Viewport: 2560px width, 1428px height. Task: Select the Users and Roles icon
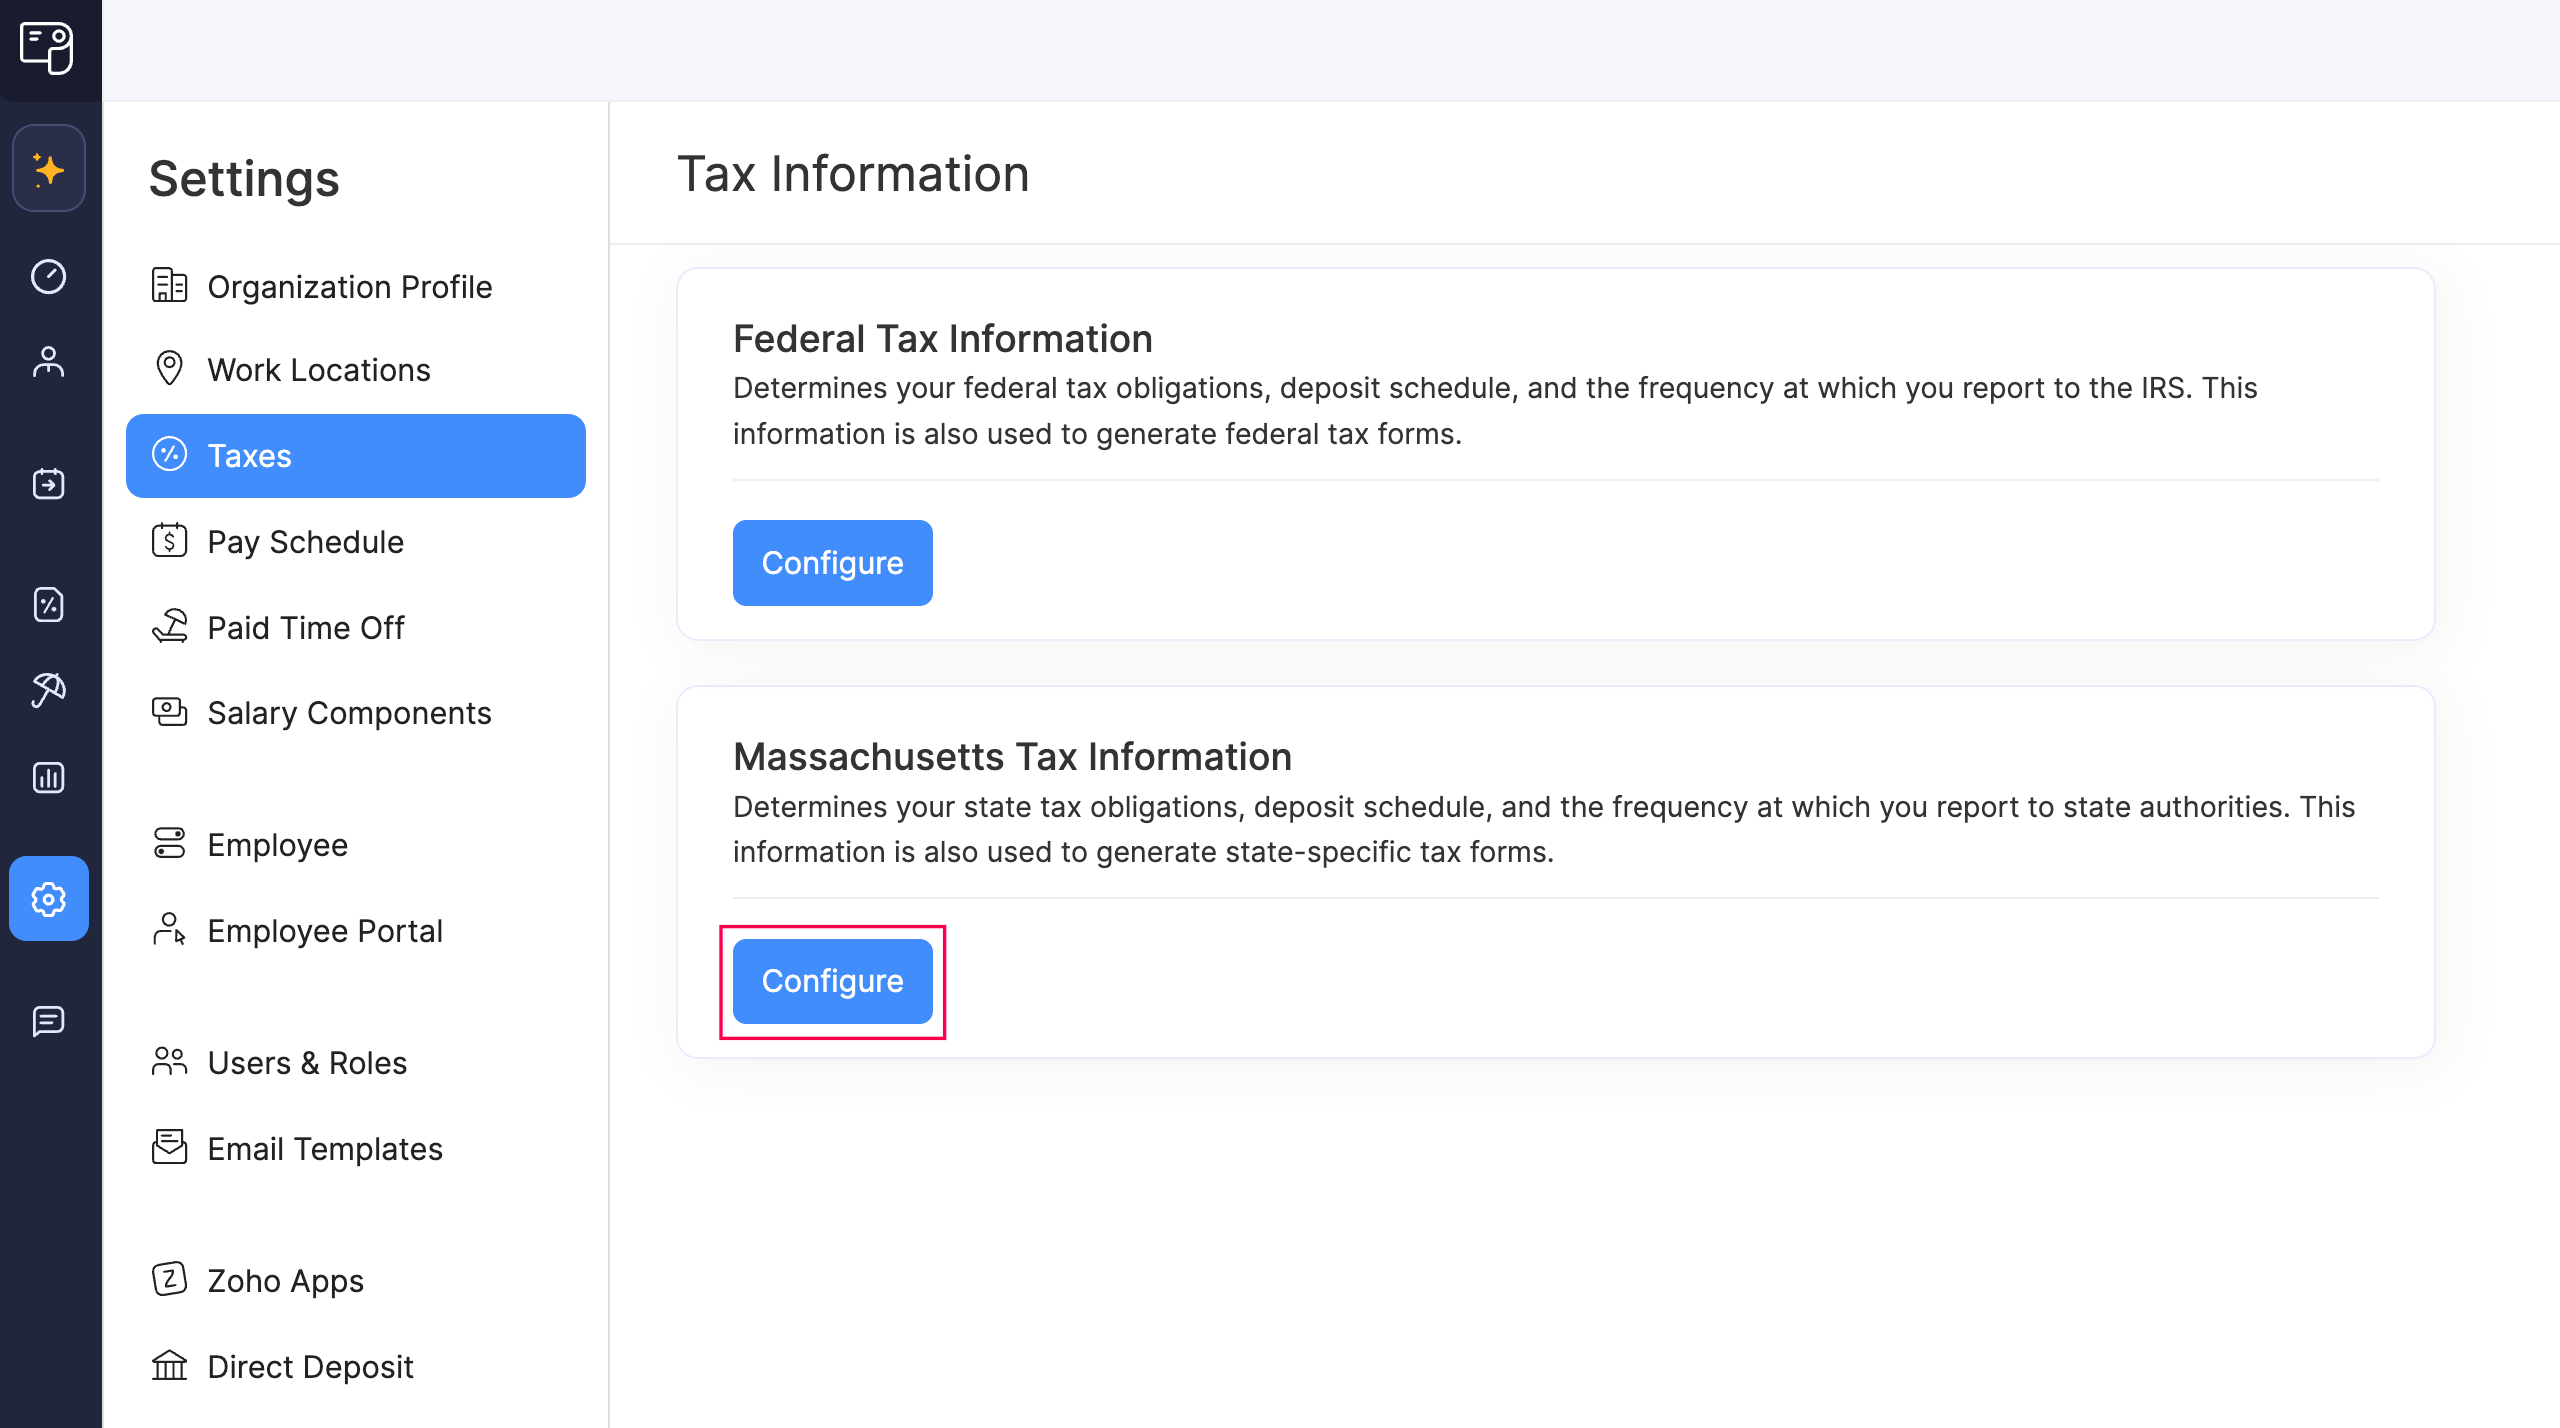169,1060
